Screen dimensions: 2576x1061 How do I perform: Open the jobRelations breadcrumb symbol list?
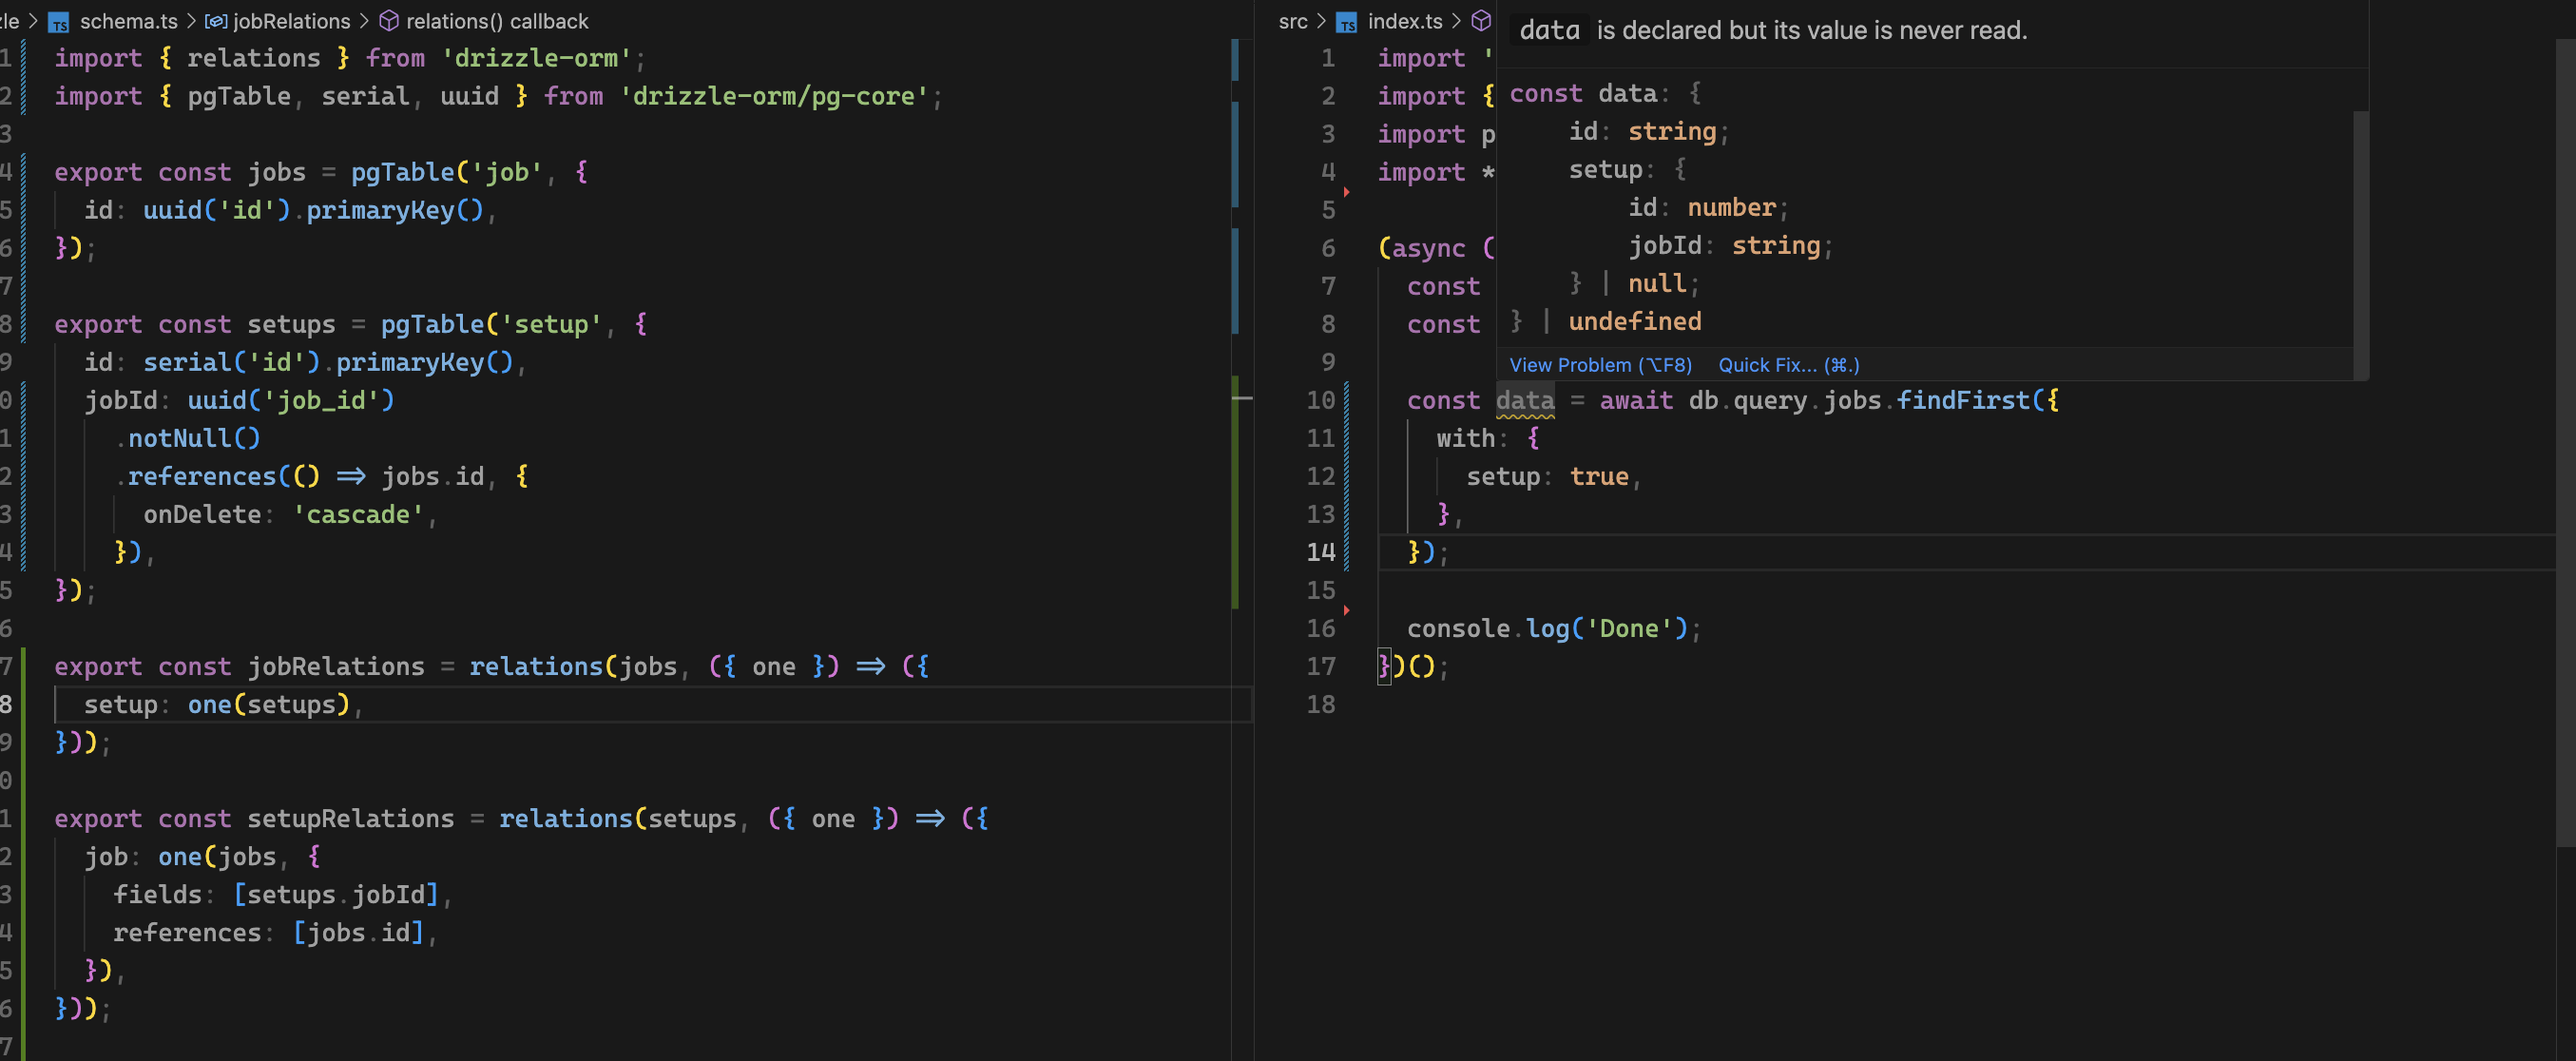tap(291, 22)
